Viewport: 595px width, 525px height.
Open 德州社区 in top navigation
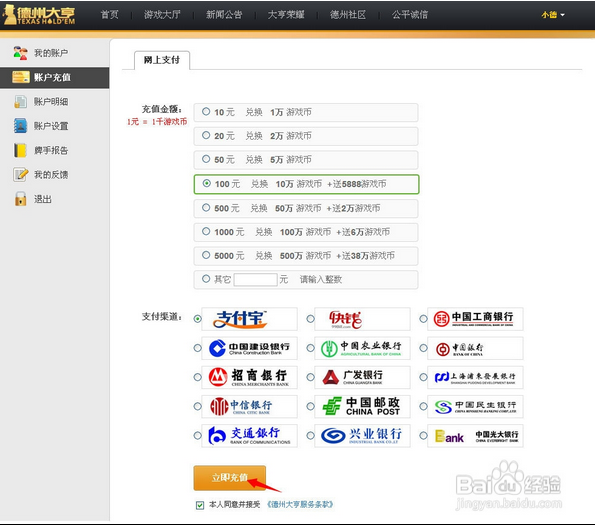(348, 15)
